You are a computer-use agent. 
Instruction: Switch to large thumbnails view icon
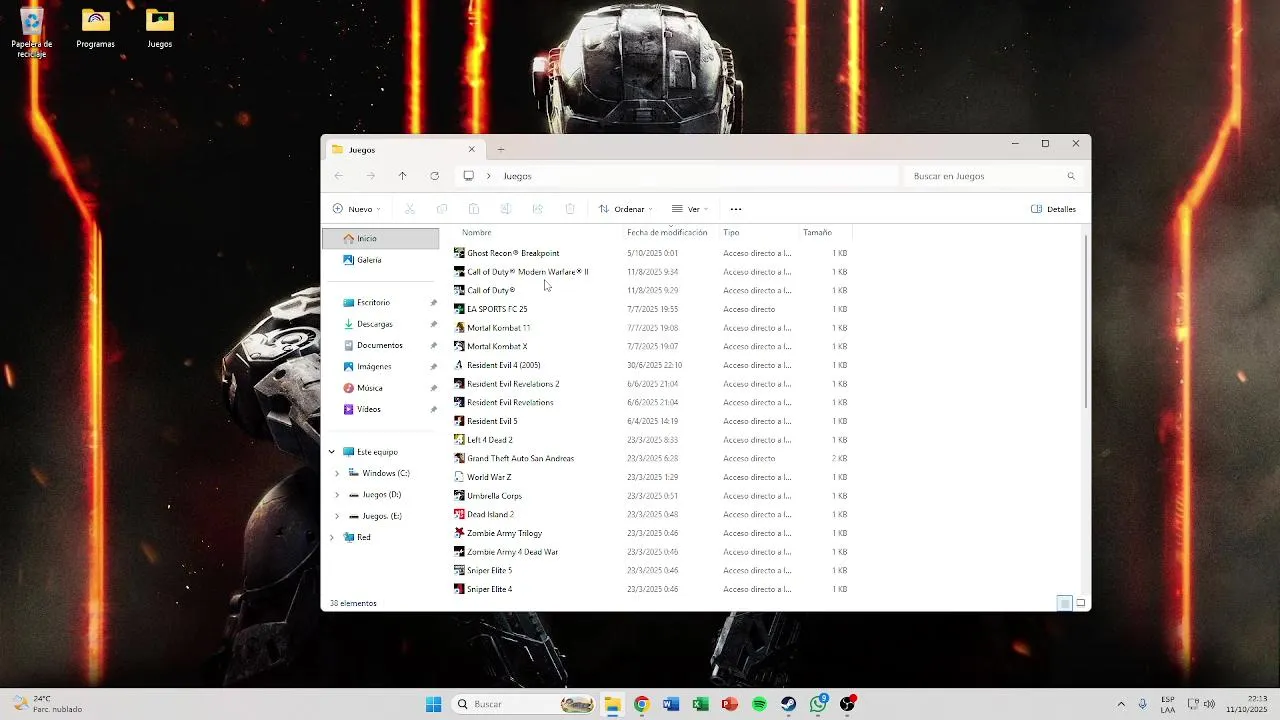[x=1081, y=603]
